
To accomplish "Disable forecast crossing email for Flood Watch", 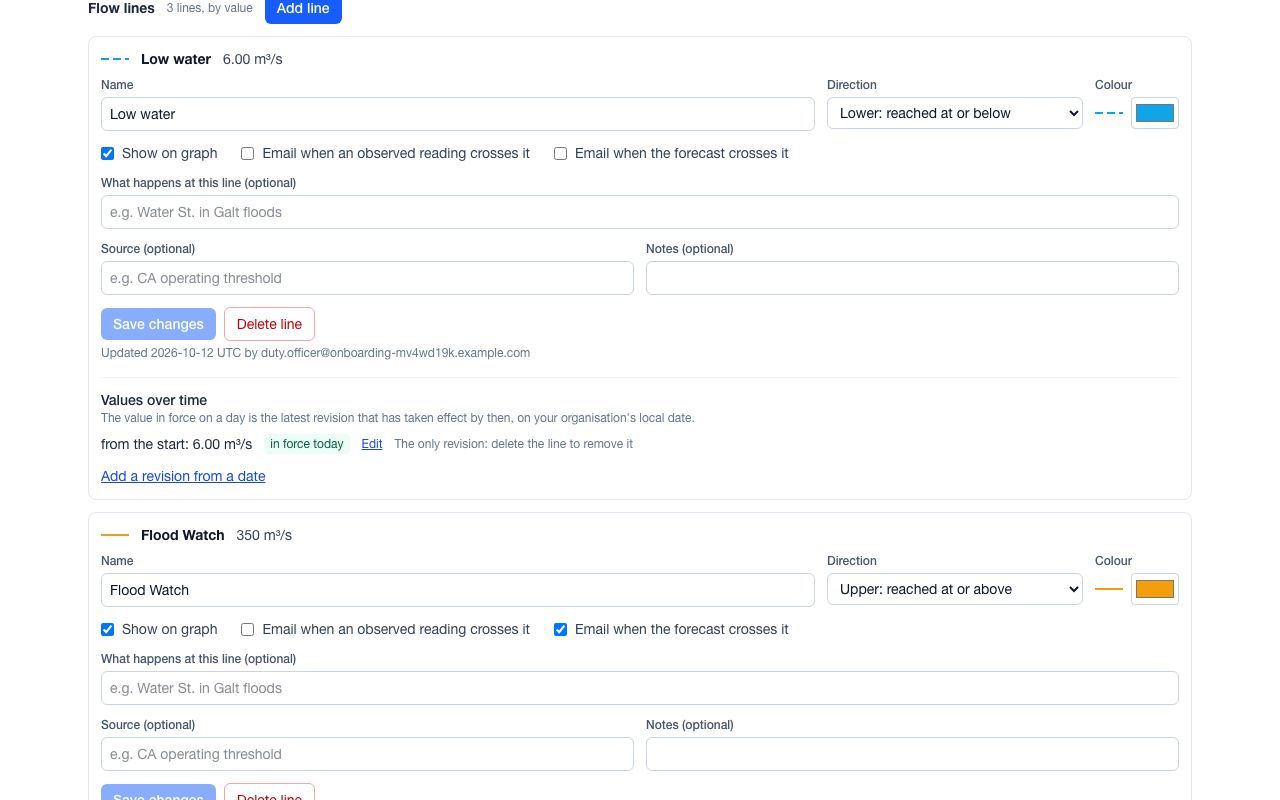I will point(561,629).
